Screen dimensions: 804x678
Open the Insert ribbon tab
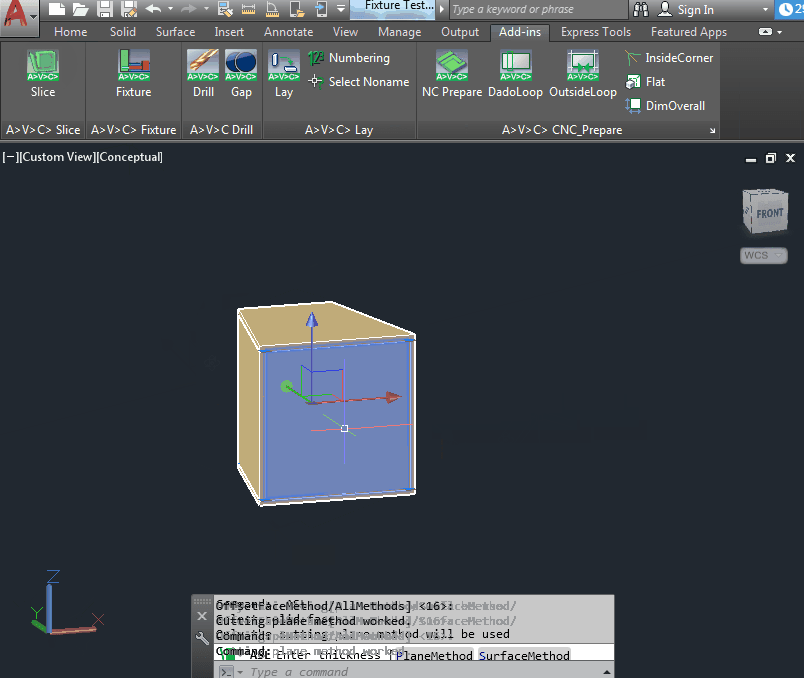(229, 32)
